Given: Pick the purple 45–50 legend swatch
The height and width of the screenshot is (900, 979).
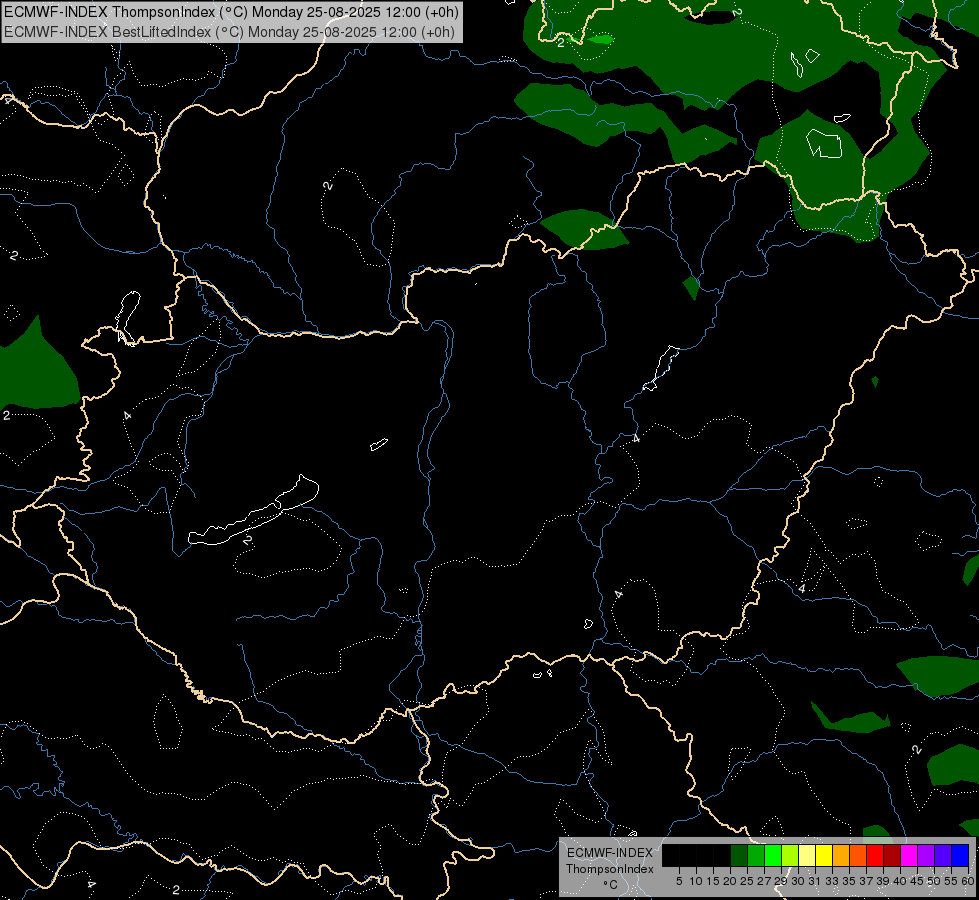Looking at the screenshot, I should (925, 855).
